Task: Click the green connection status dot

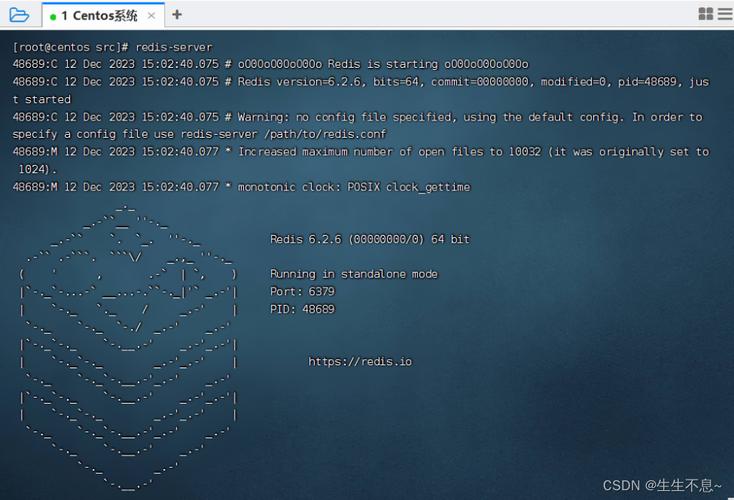Action: point(53,17)
